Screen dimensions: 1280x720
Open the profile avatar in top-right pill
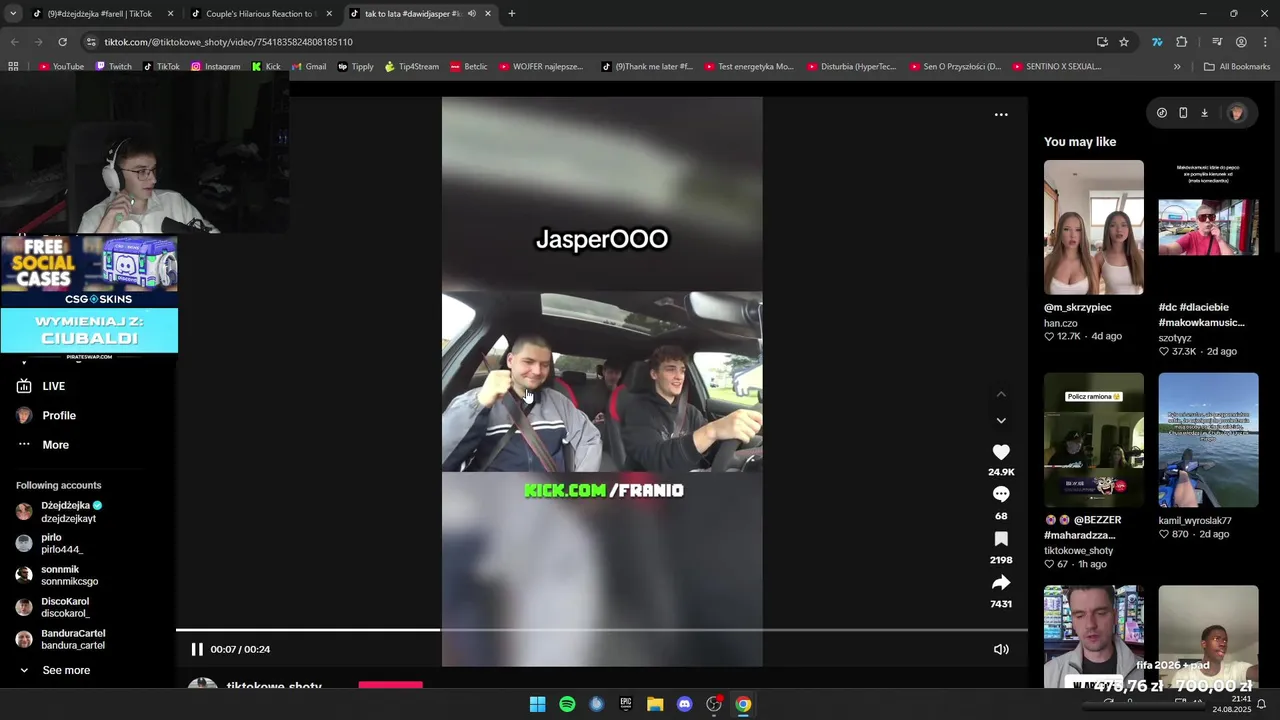[x=1236, y=113]
